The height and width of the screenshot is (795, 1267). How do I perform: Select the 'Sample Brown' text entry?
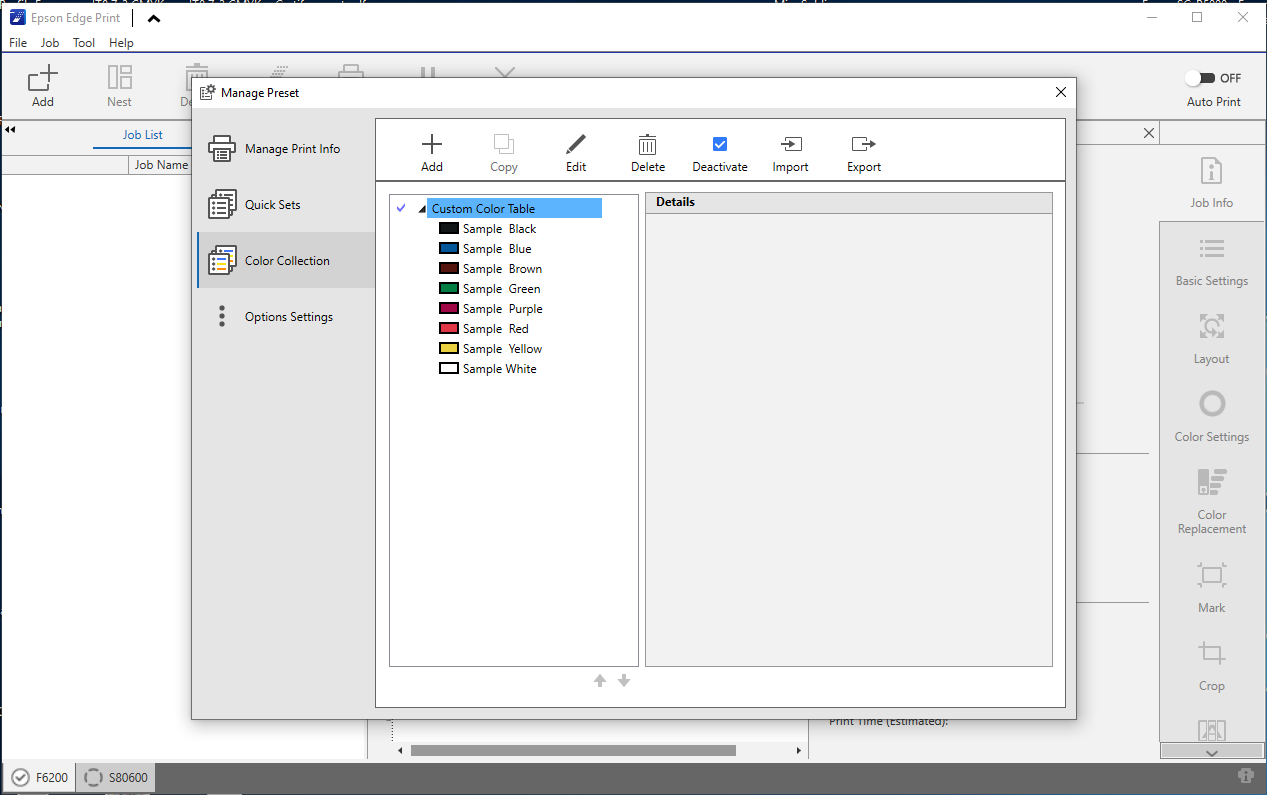point(502,269)
